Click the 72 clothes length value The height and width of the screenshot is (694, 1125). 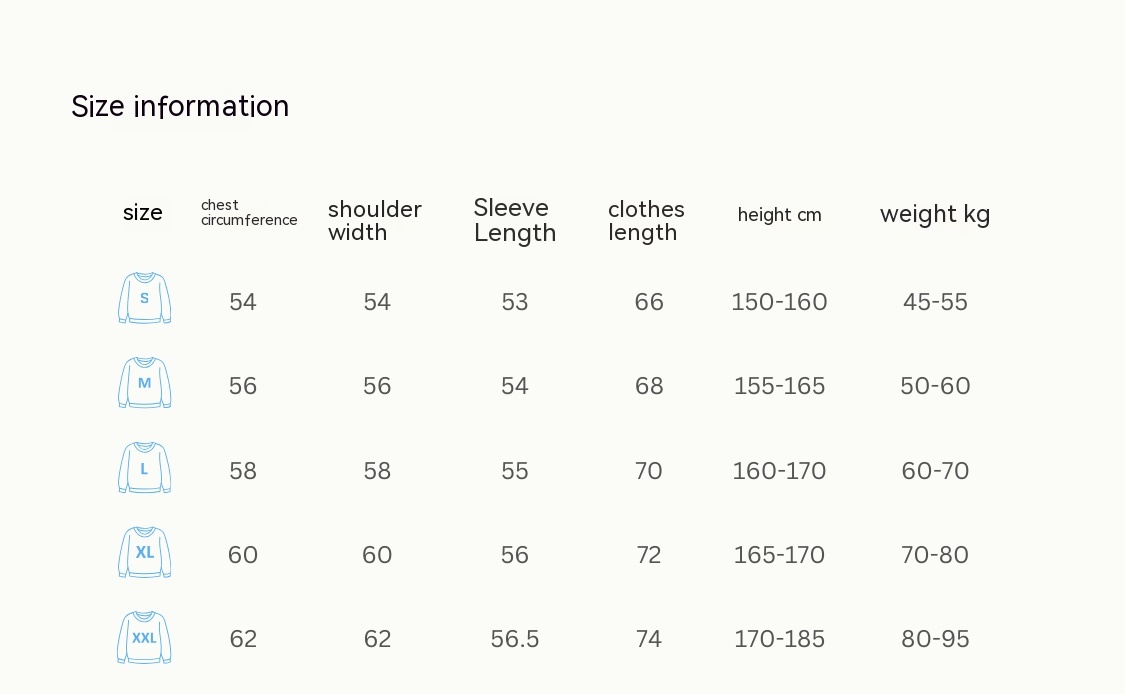(649, 555)
